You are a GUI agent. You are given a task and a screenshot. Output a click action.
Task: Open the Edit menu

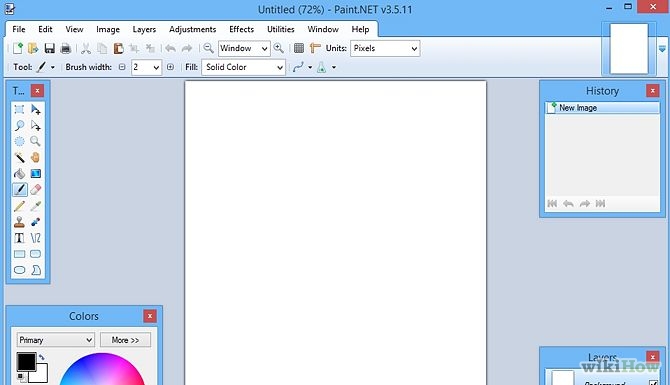[45, 29]
